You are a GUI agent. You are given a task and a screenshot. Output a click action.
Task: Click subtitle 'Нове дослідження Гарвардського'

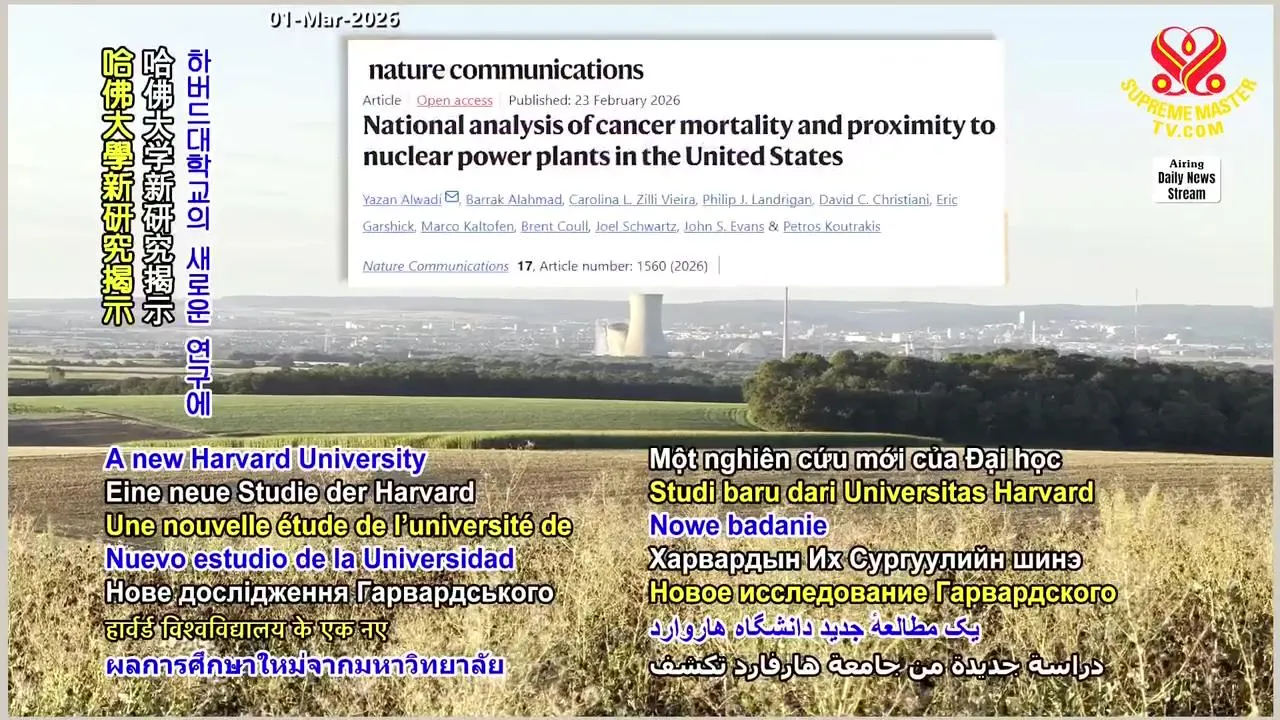click(329, 592)
